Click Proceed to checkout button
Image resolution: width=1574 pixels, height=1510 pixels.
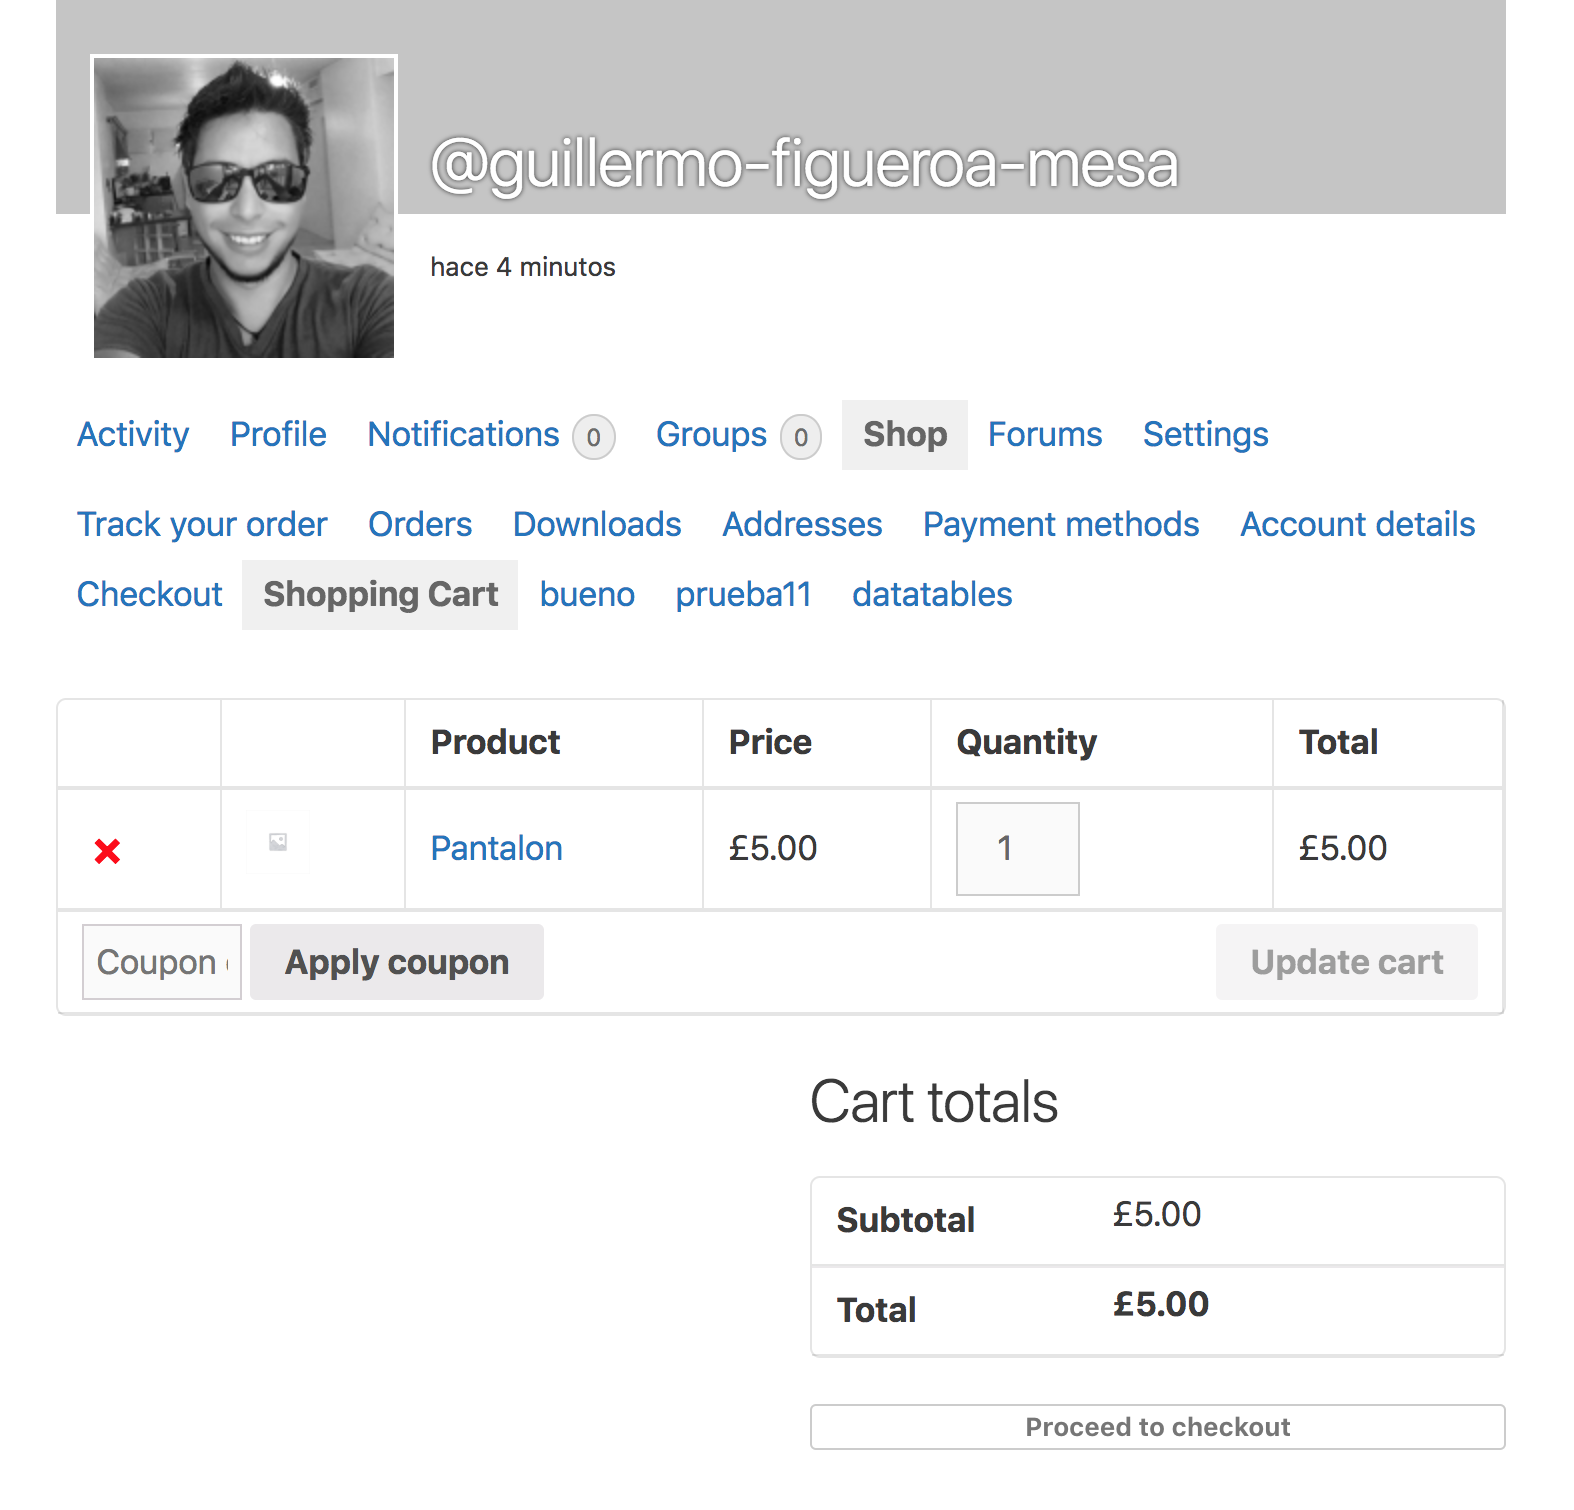pos(1157,1427)
